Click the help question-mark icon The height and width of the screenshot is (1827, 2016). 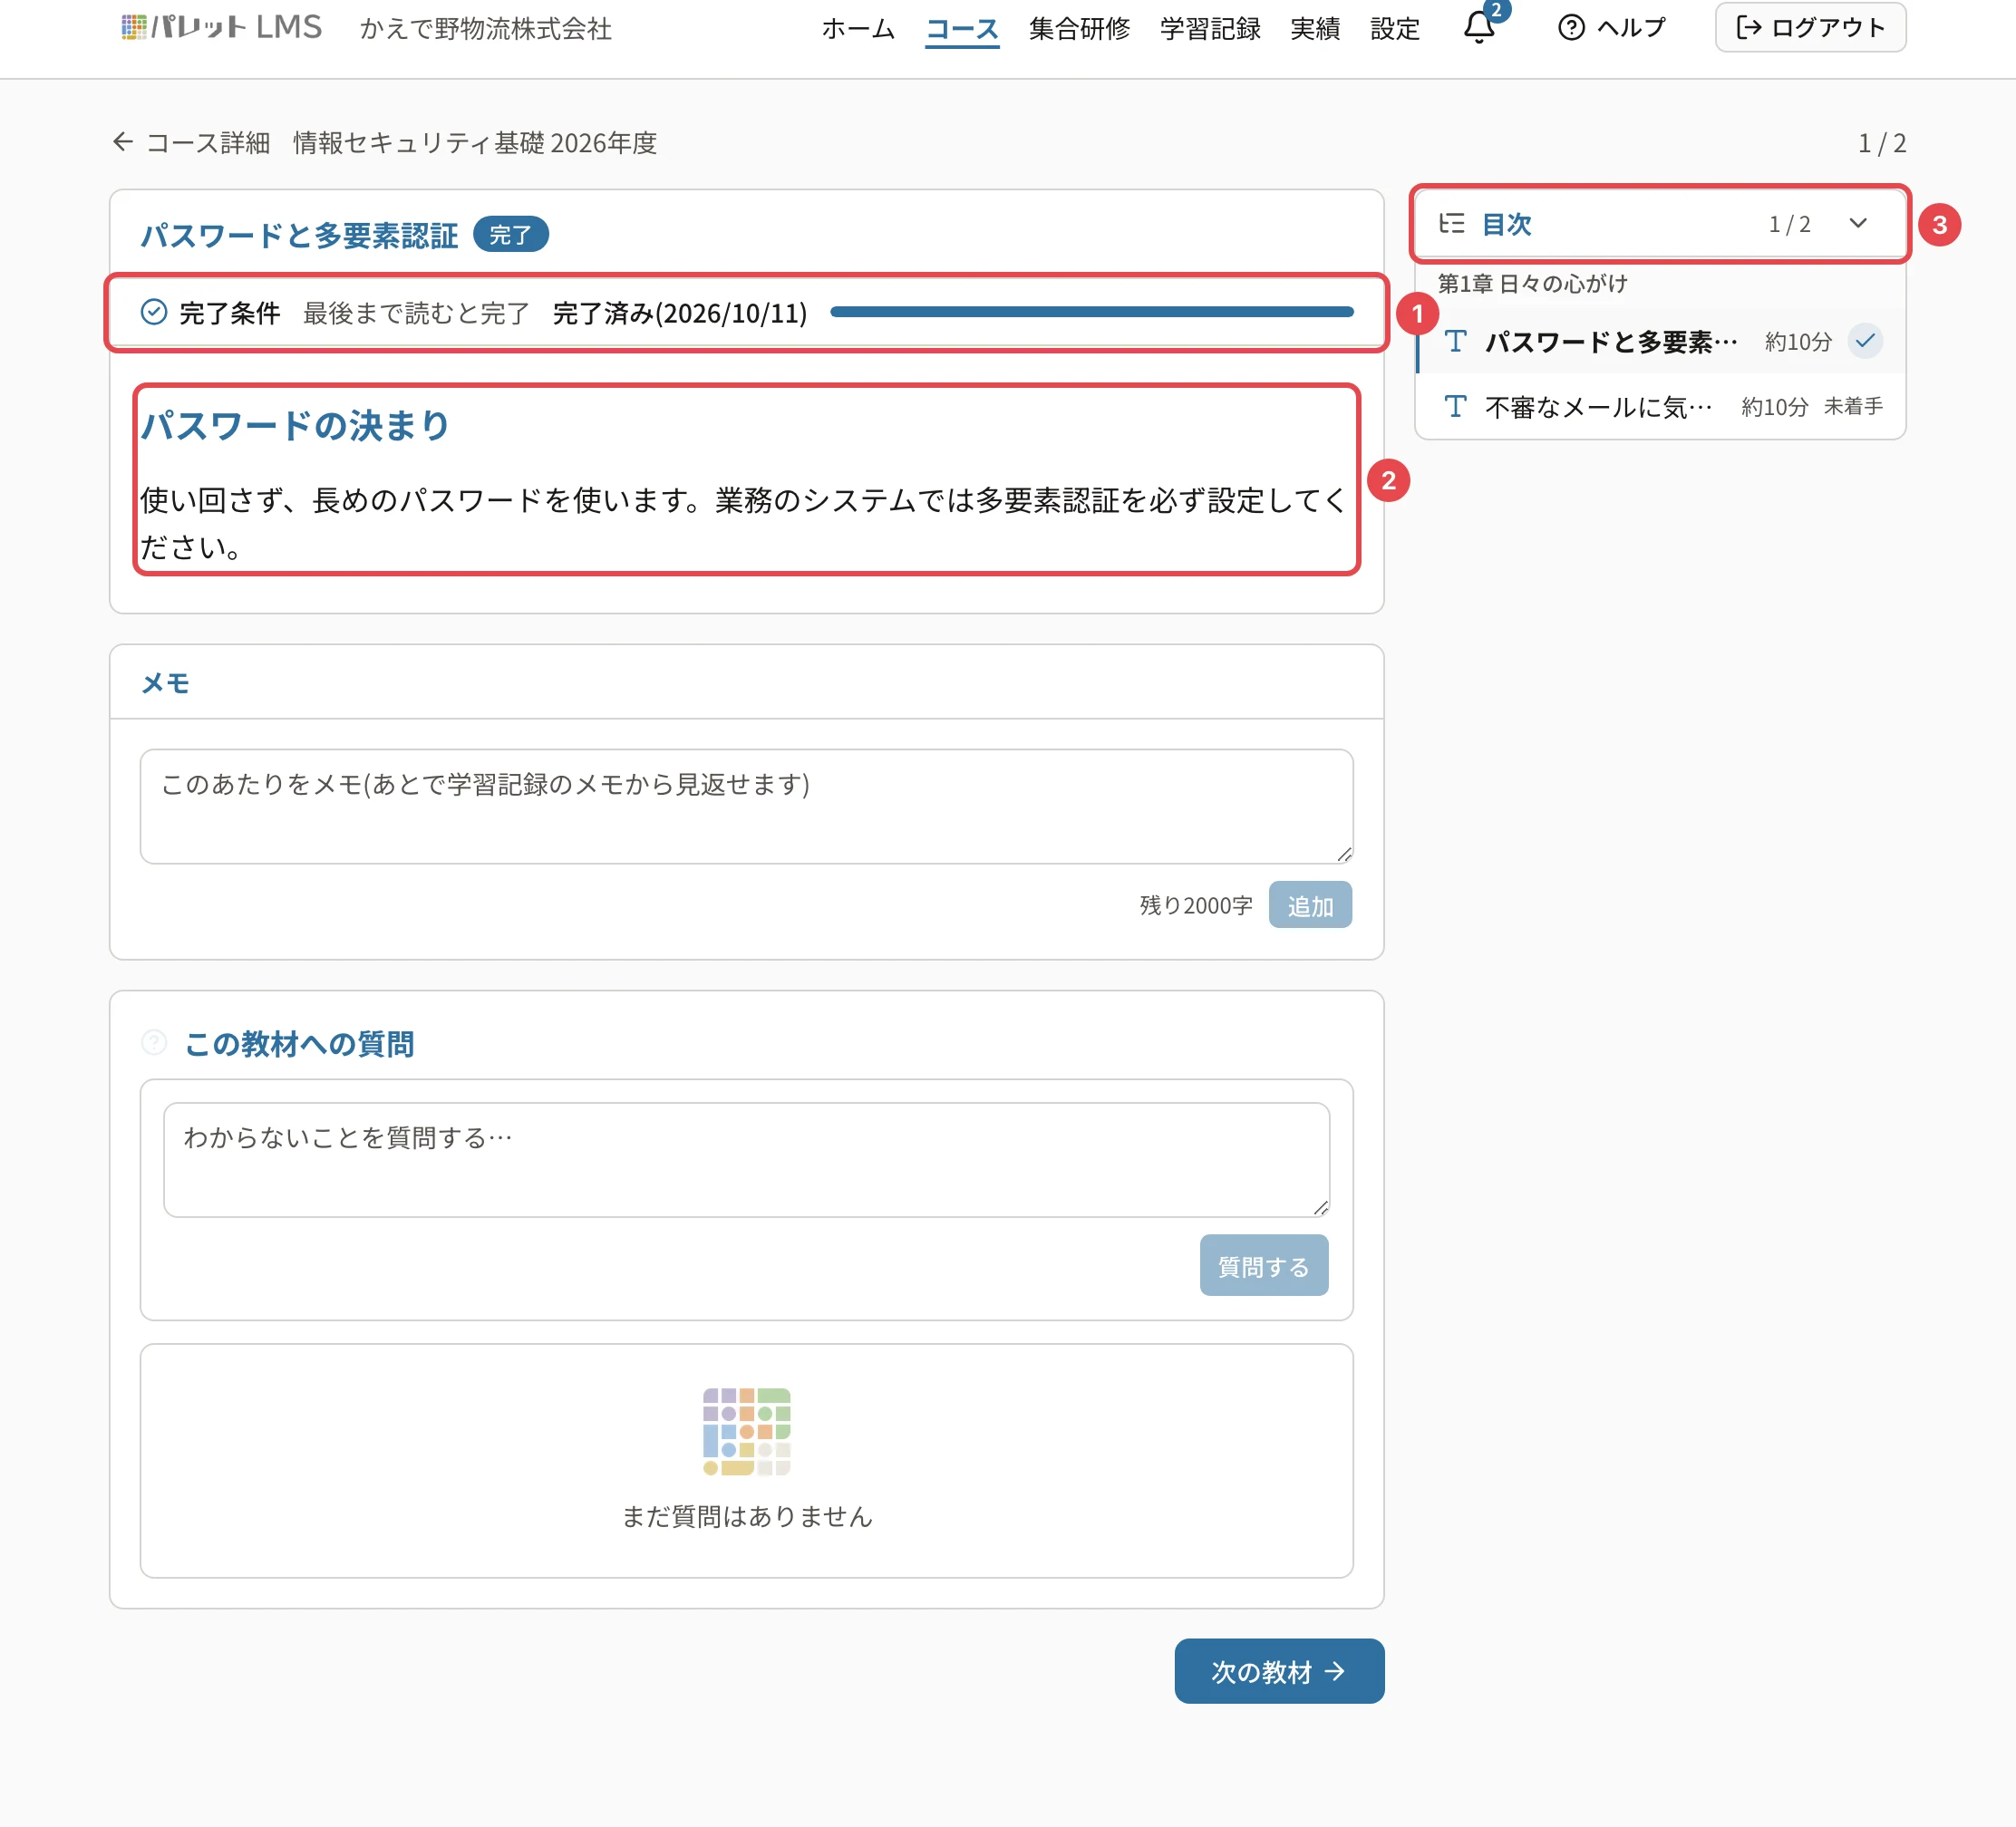[x=1571, y=27]
